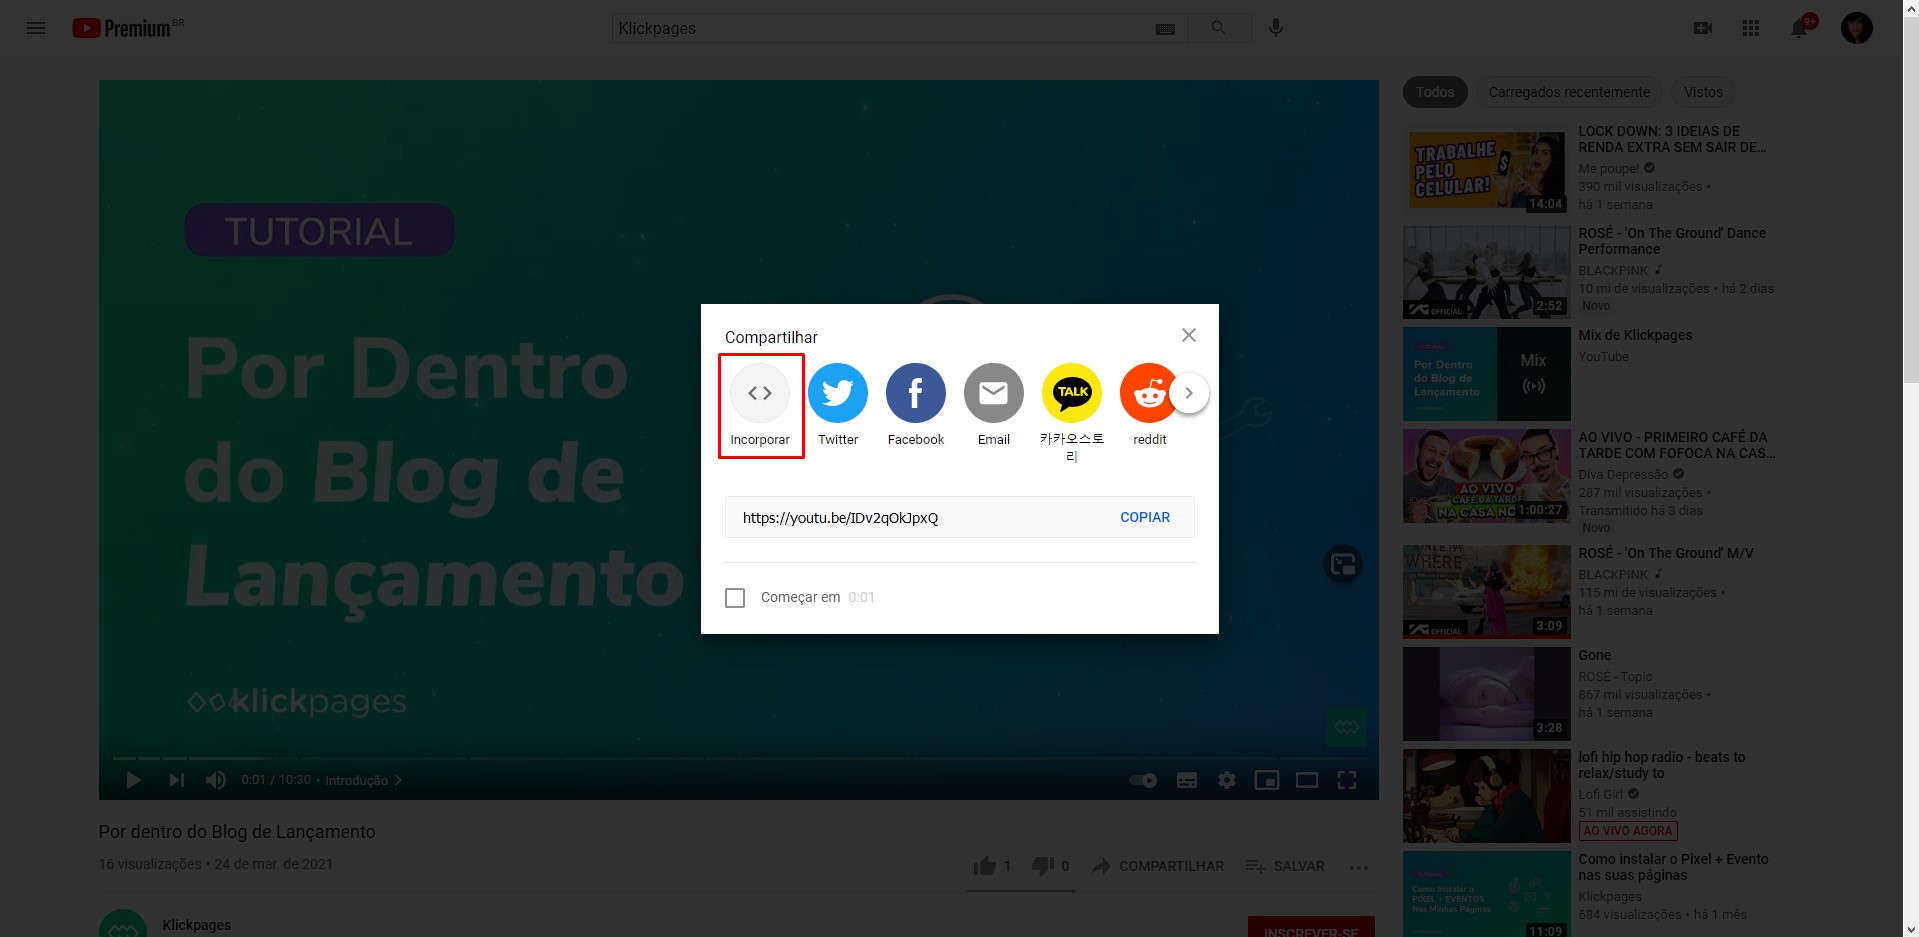Click the search magnifier button

pos(1218,28)
